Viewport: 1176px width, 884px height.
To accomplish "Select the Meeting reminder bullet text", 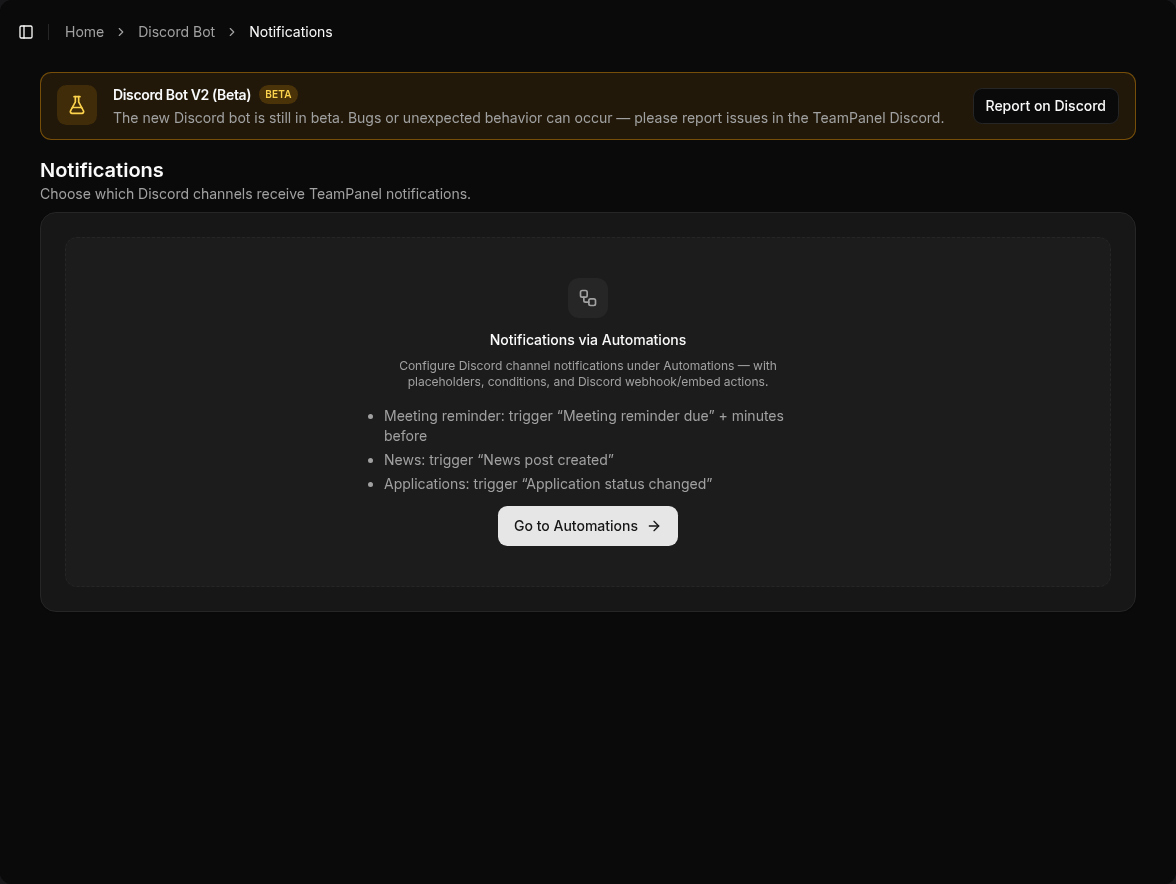I will pyautogui.click(x=584, y=426).
